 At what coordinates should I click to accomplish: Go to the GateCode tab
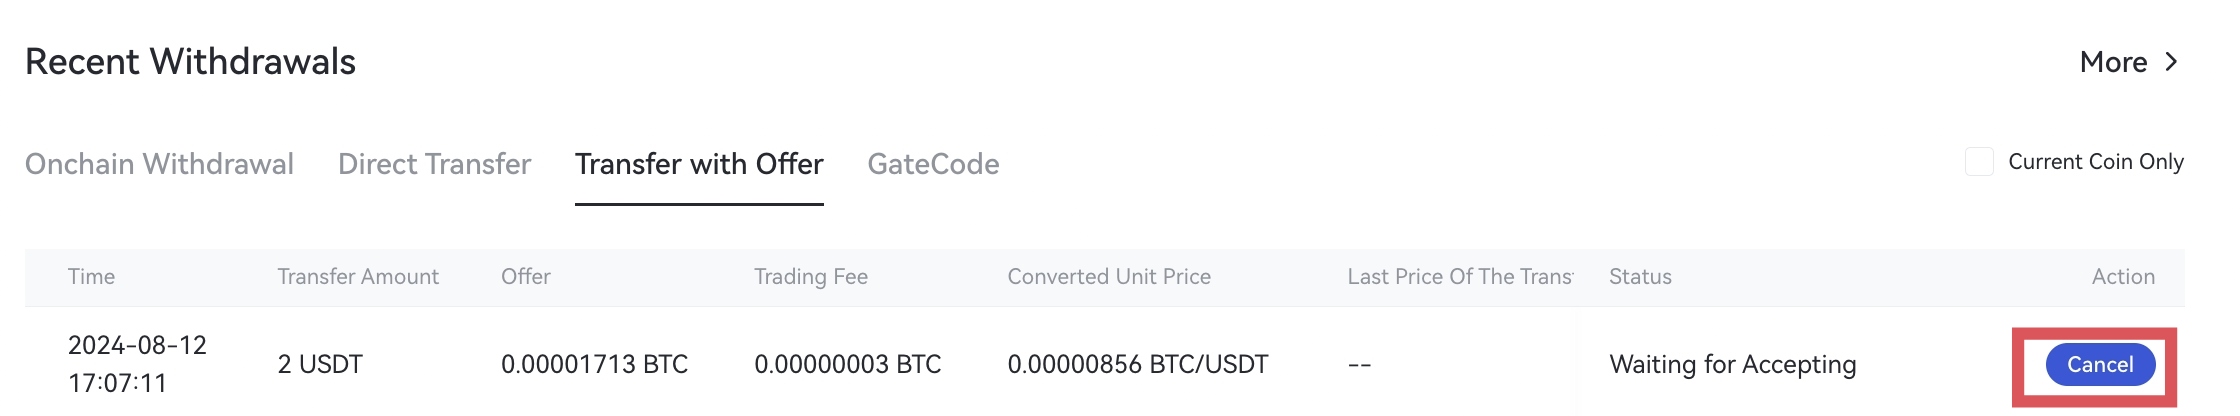tap(933, 164)
